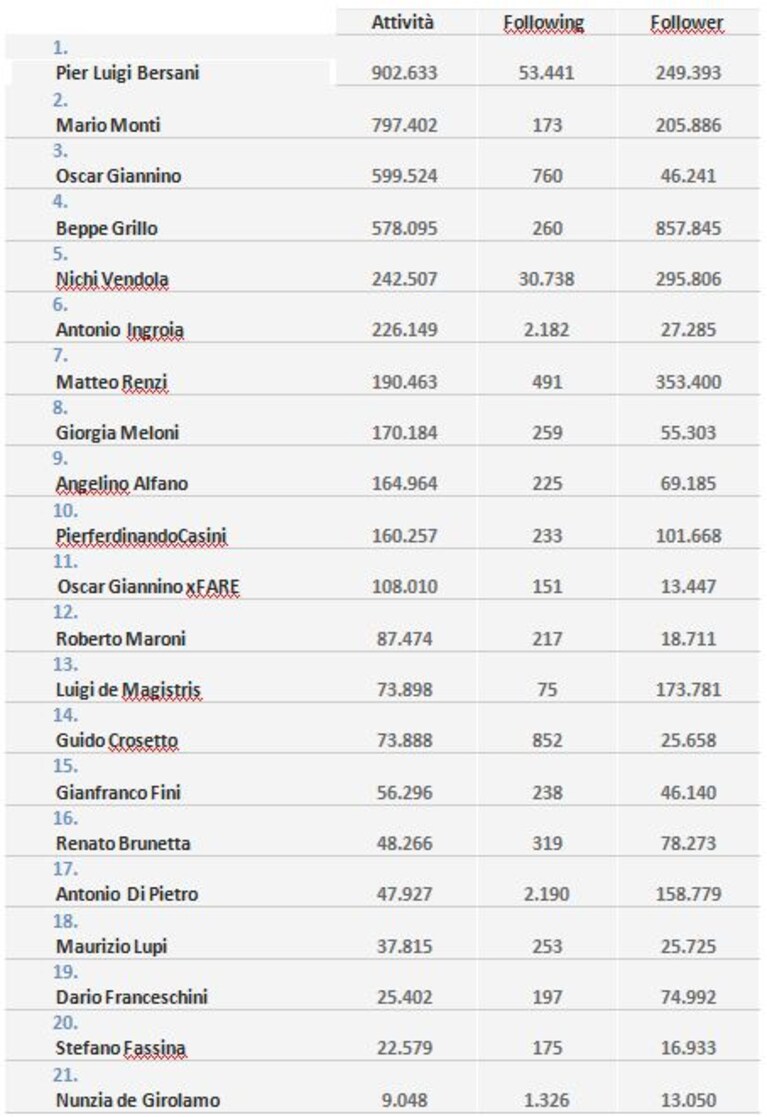Click Beppe Grillo's follower count 857.845
The width and height of the screenshot is (767, 1117).
point(688,229)
